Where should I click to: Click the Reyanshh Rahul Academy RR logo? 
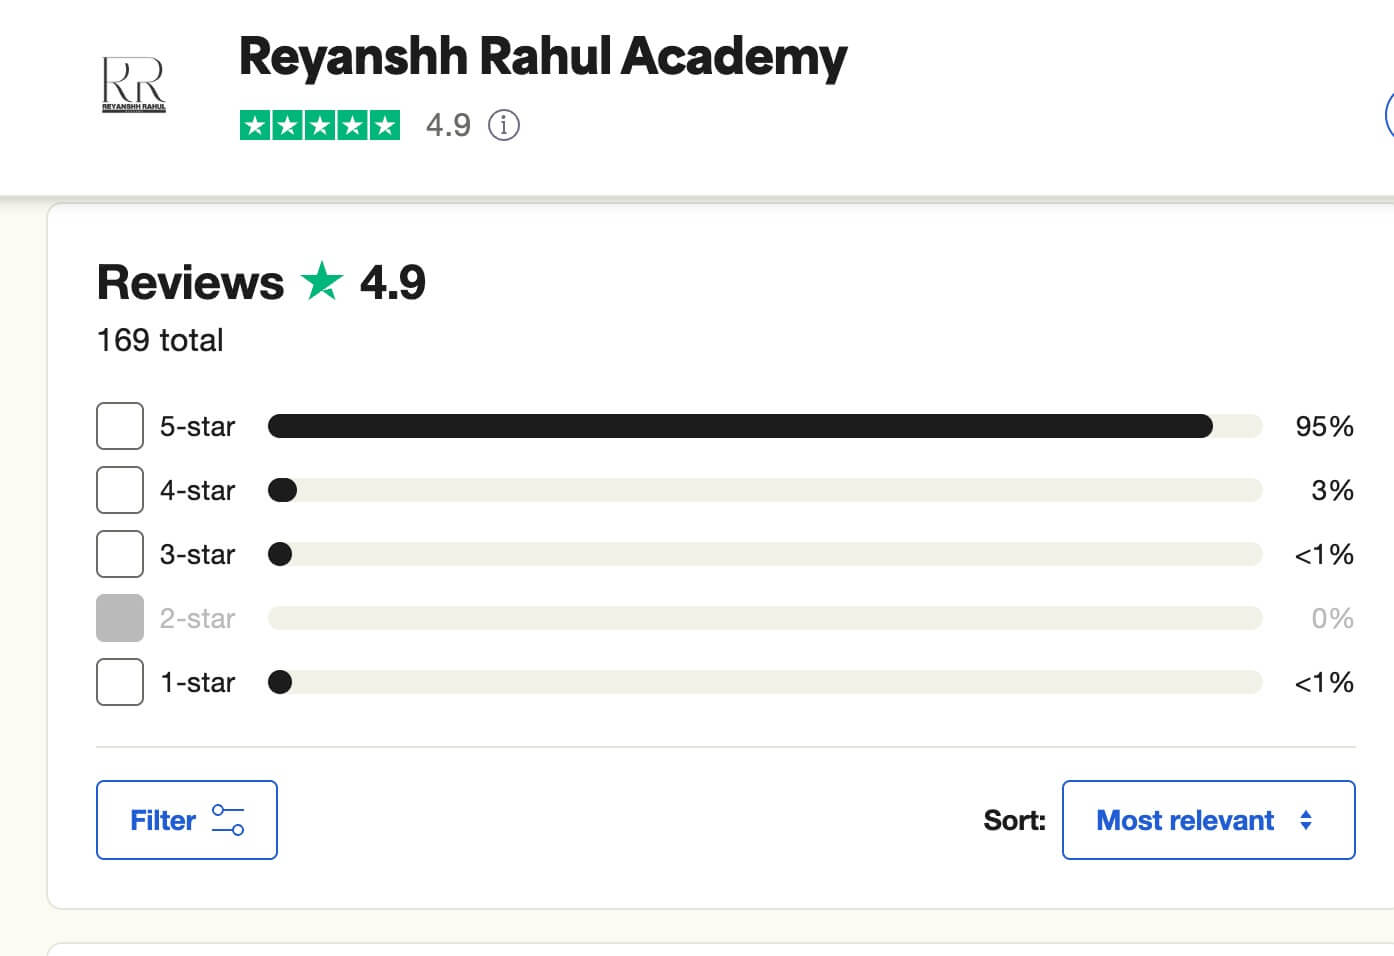coord(134,84)
